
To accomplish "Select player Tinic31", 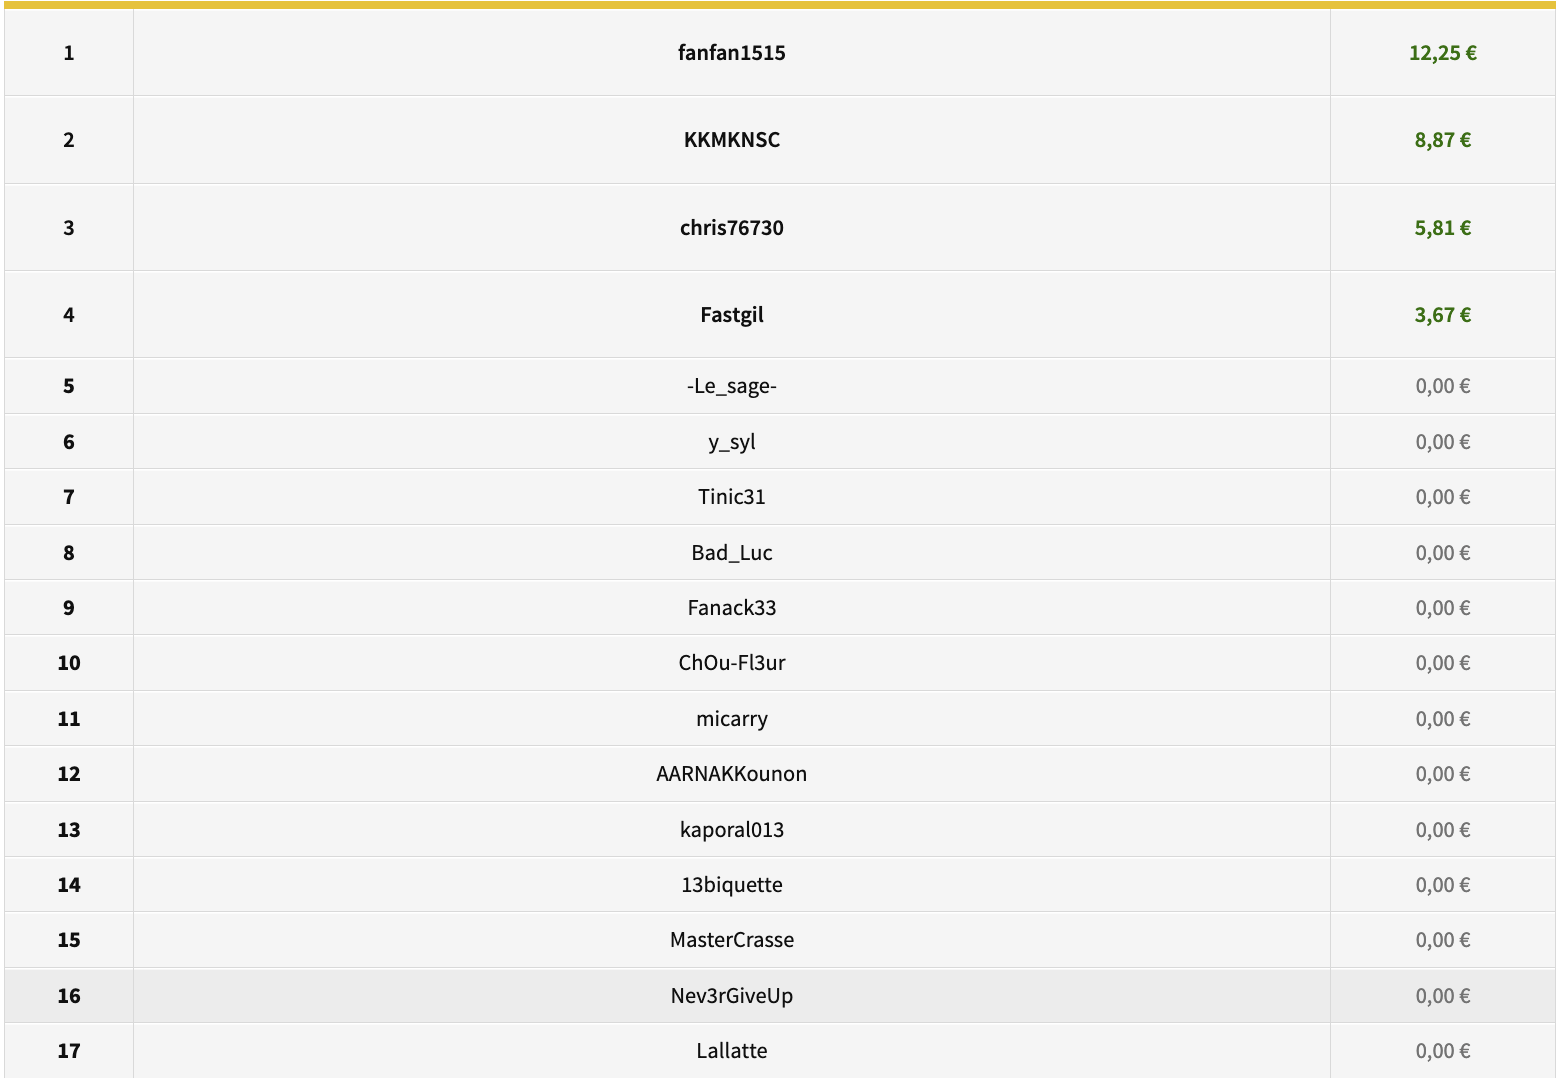I will click(x=731, y=497).
